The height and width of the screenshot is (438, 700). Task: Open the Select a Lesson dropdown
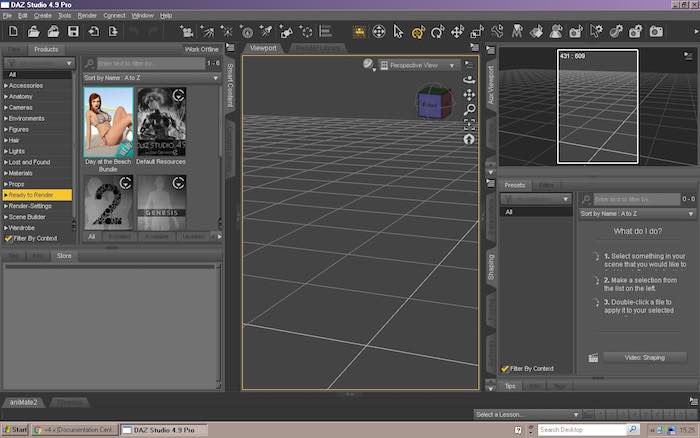pos(527,414)
